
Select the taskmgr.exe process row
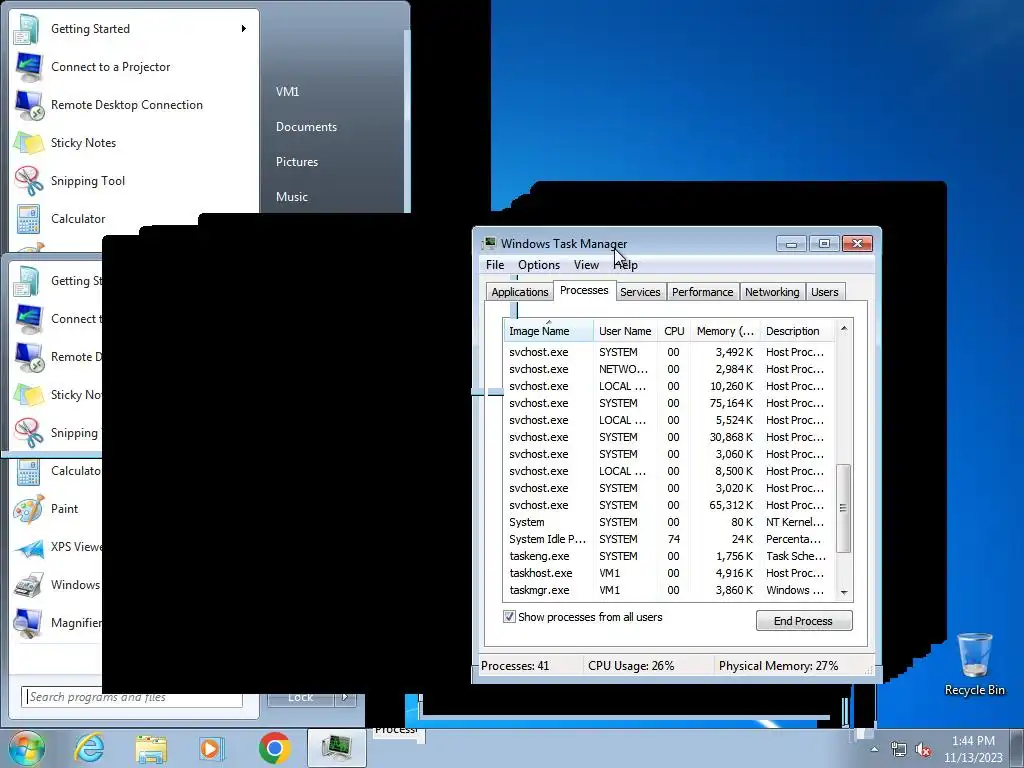click(x=669, y=590)
